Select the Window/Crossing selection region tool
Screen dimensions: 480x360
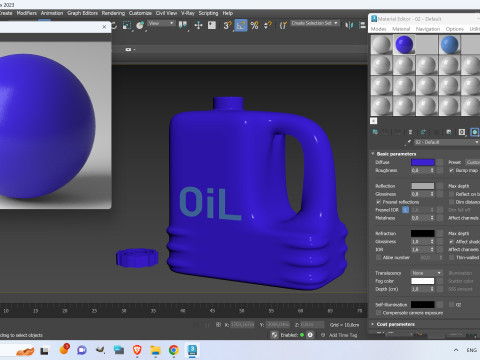pyautogui.click(x=127, y=25)
